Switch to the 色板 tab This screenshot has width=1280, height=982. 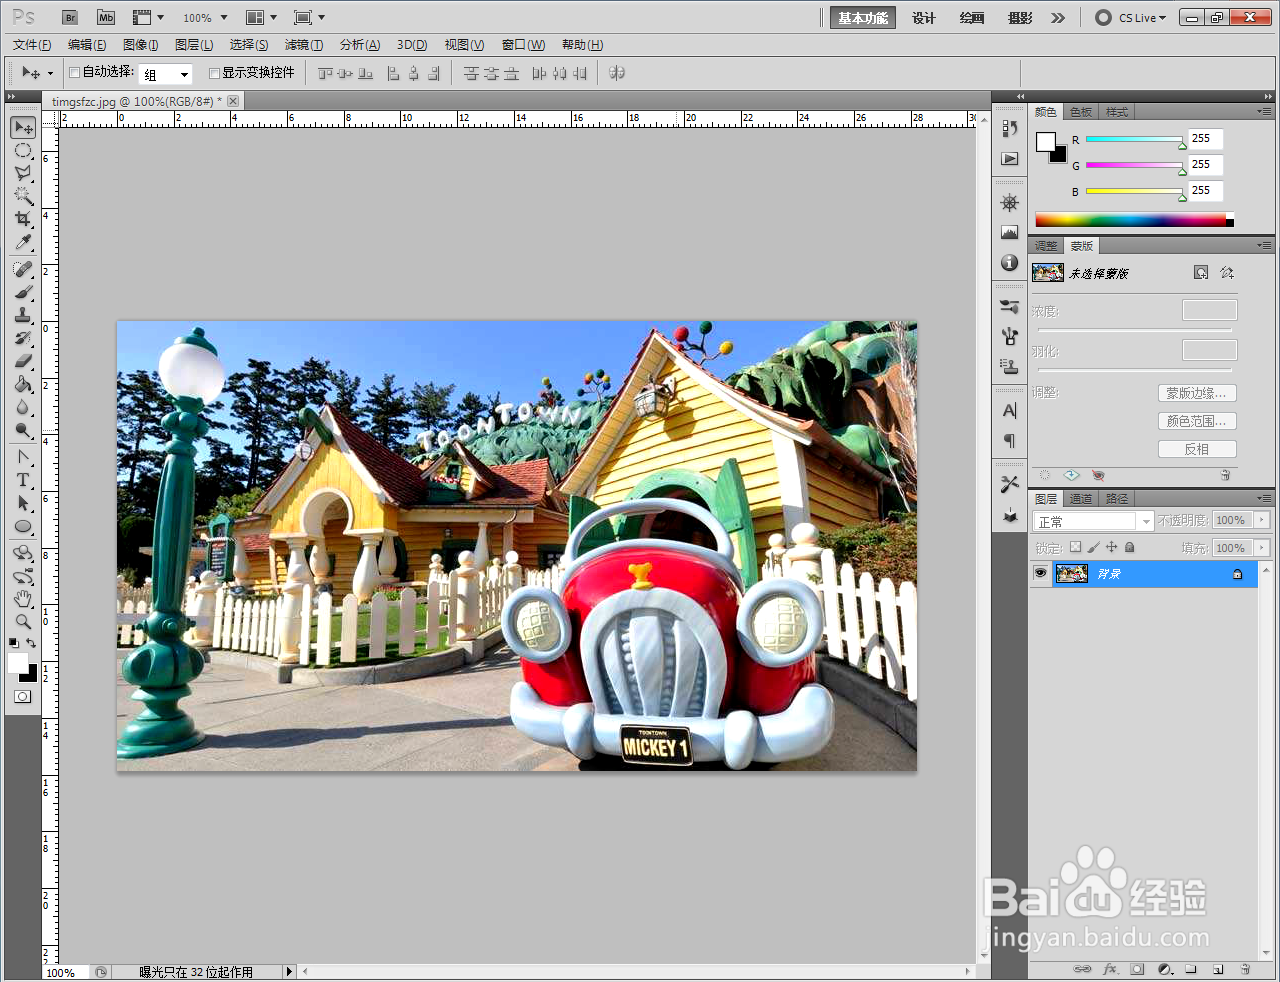pos(1081,112)
